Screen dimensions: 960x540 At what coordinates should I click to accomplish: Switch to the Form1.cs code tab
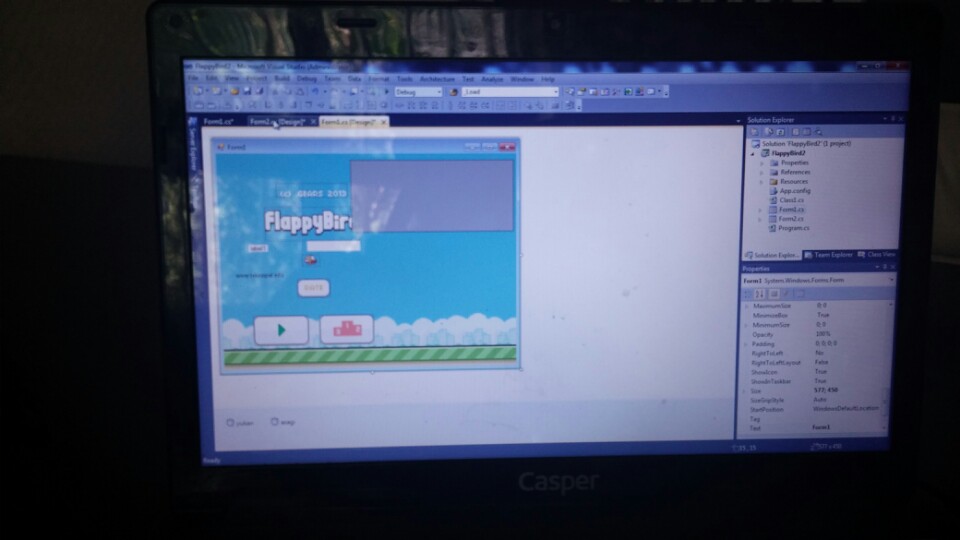coord(219,122)
